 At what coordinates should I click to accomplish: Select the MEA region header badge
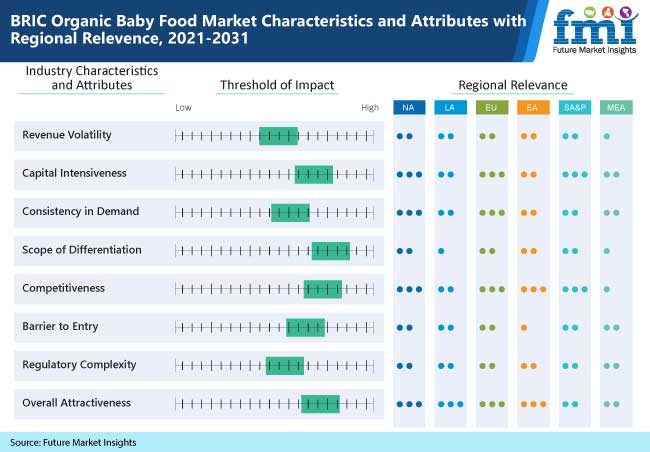[x=616, y=107]
